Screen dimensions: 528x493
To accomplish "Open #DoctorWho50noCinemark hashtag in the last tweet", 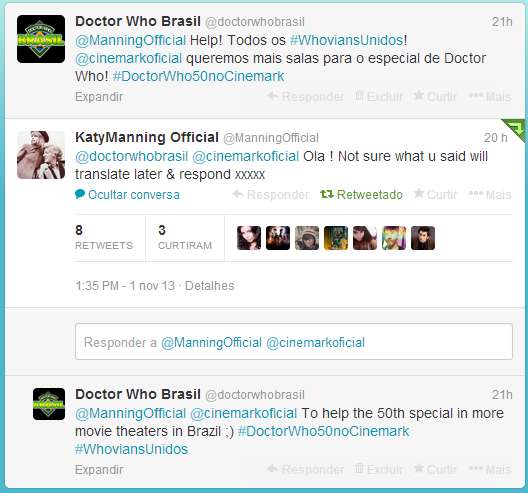I will pos(323,431).
